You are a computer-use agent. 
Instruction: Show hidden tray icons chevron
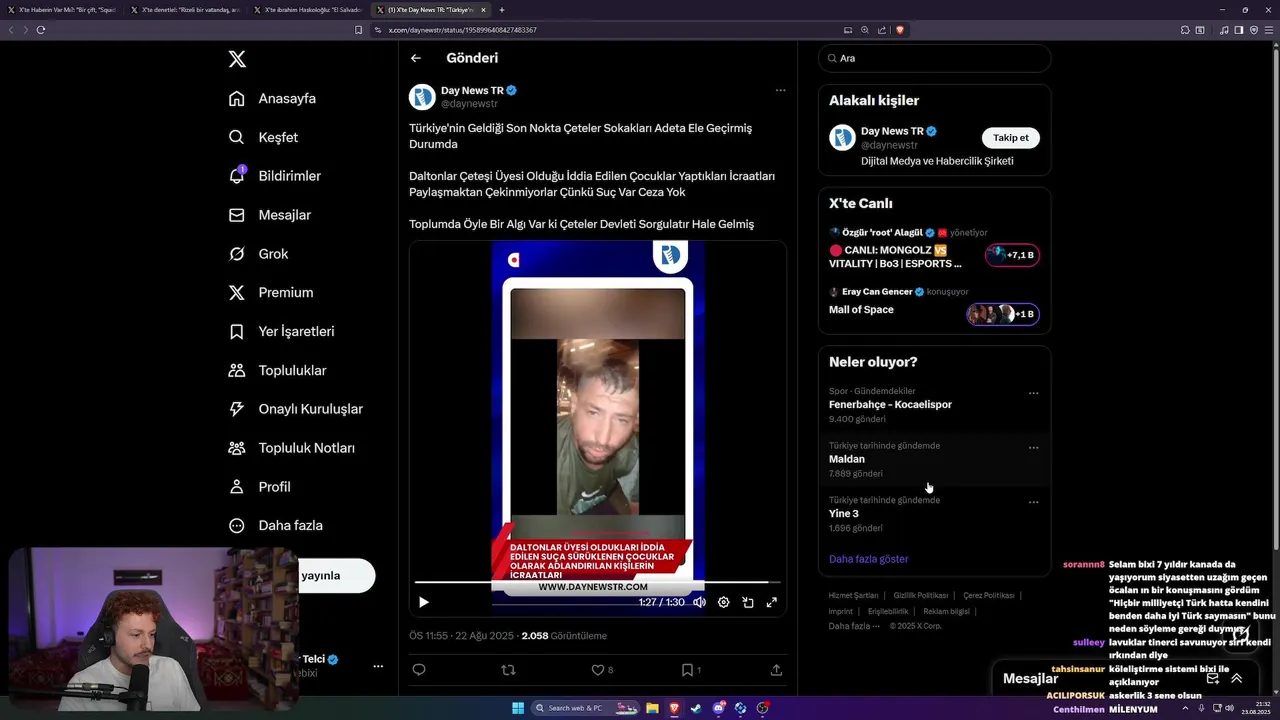(x=1186, y=708)
